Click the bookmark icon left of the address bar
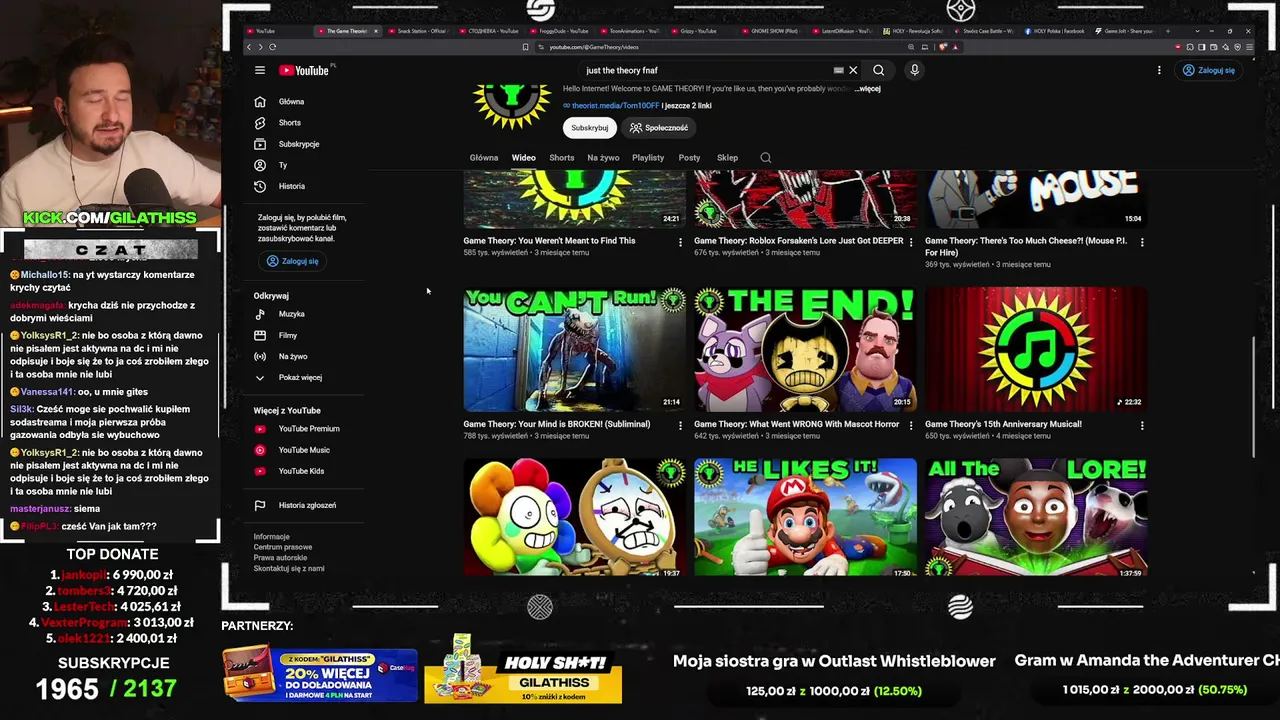 point(525,47)
